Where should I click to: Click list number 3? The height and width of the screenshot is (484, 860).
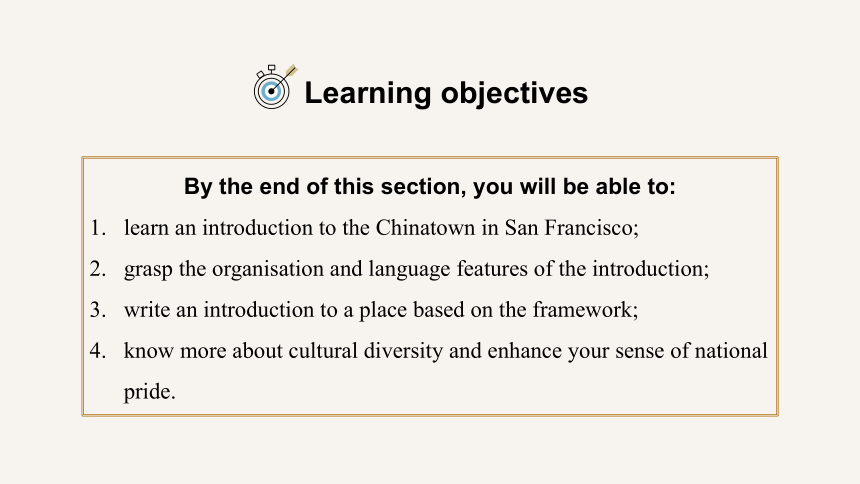[x=98, y=310]
